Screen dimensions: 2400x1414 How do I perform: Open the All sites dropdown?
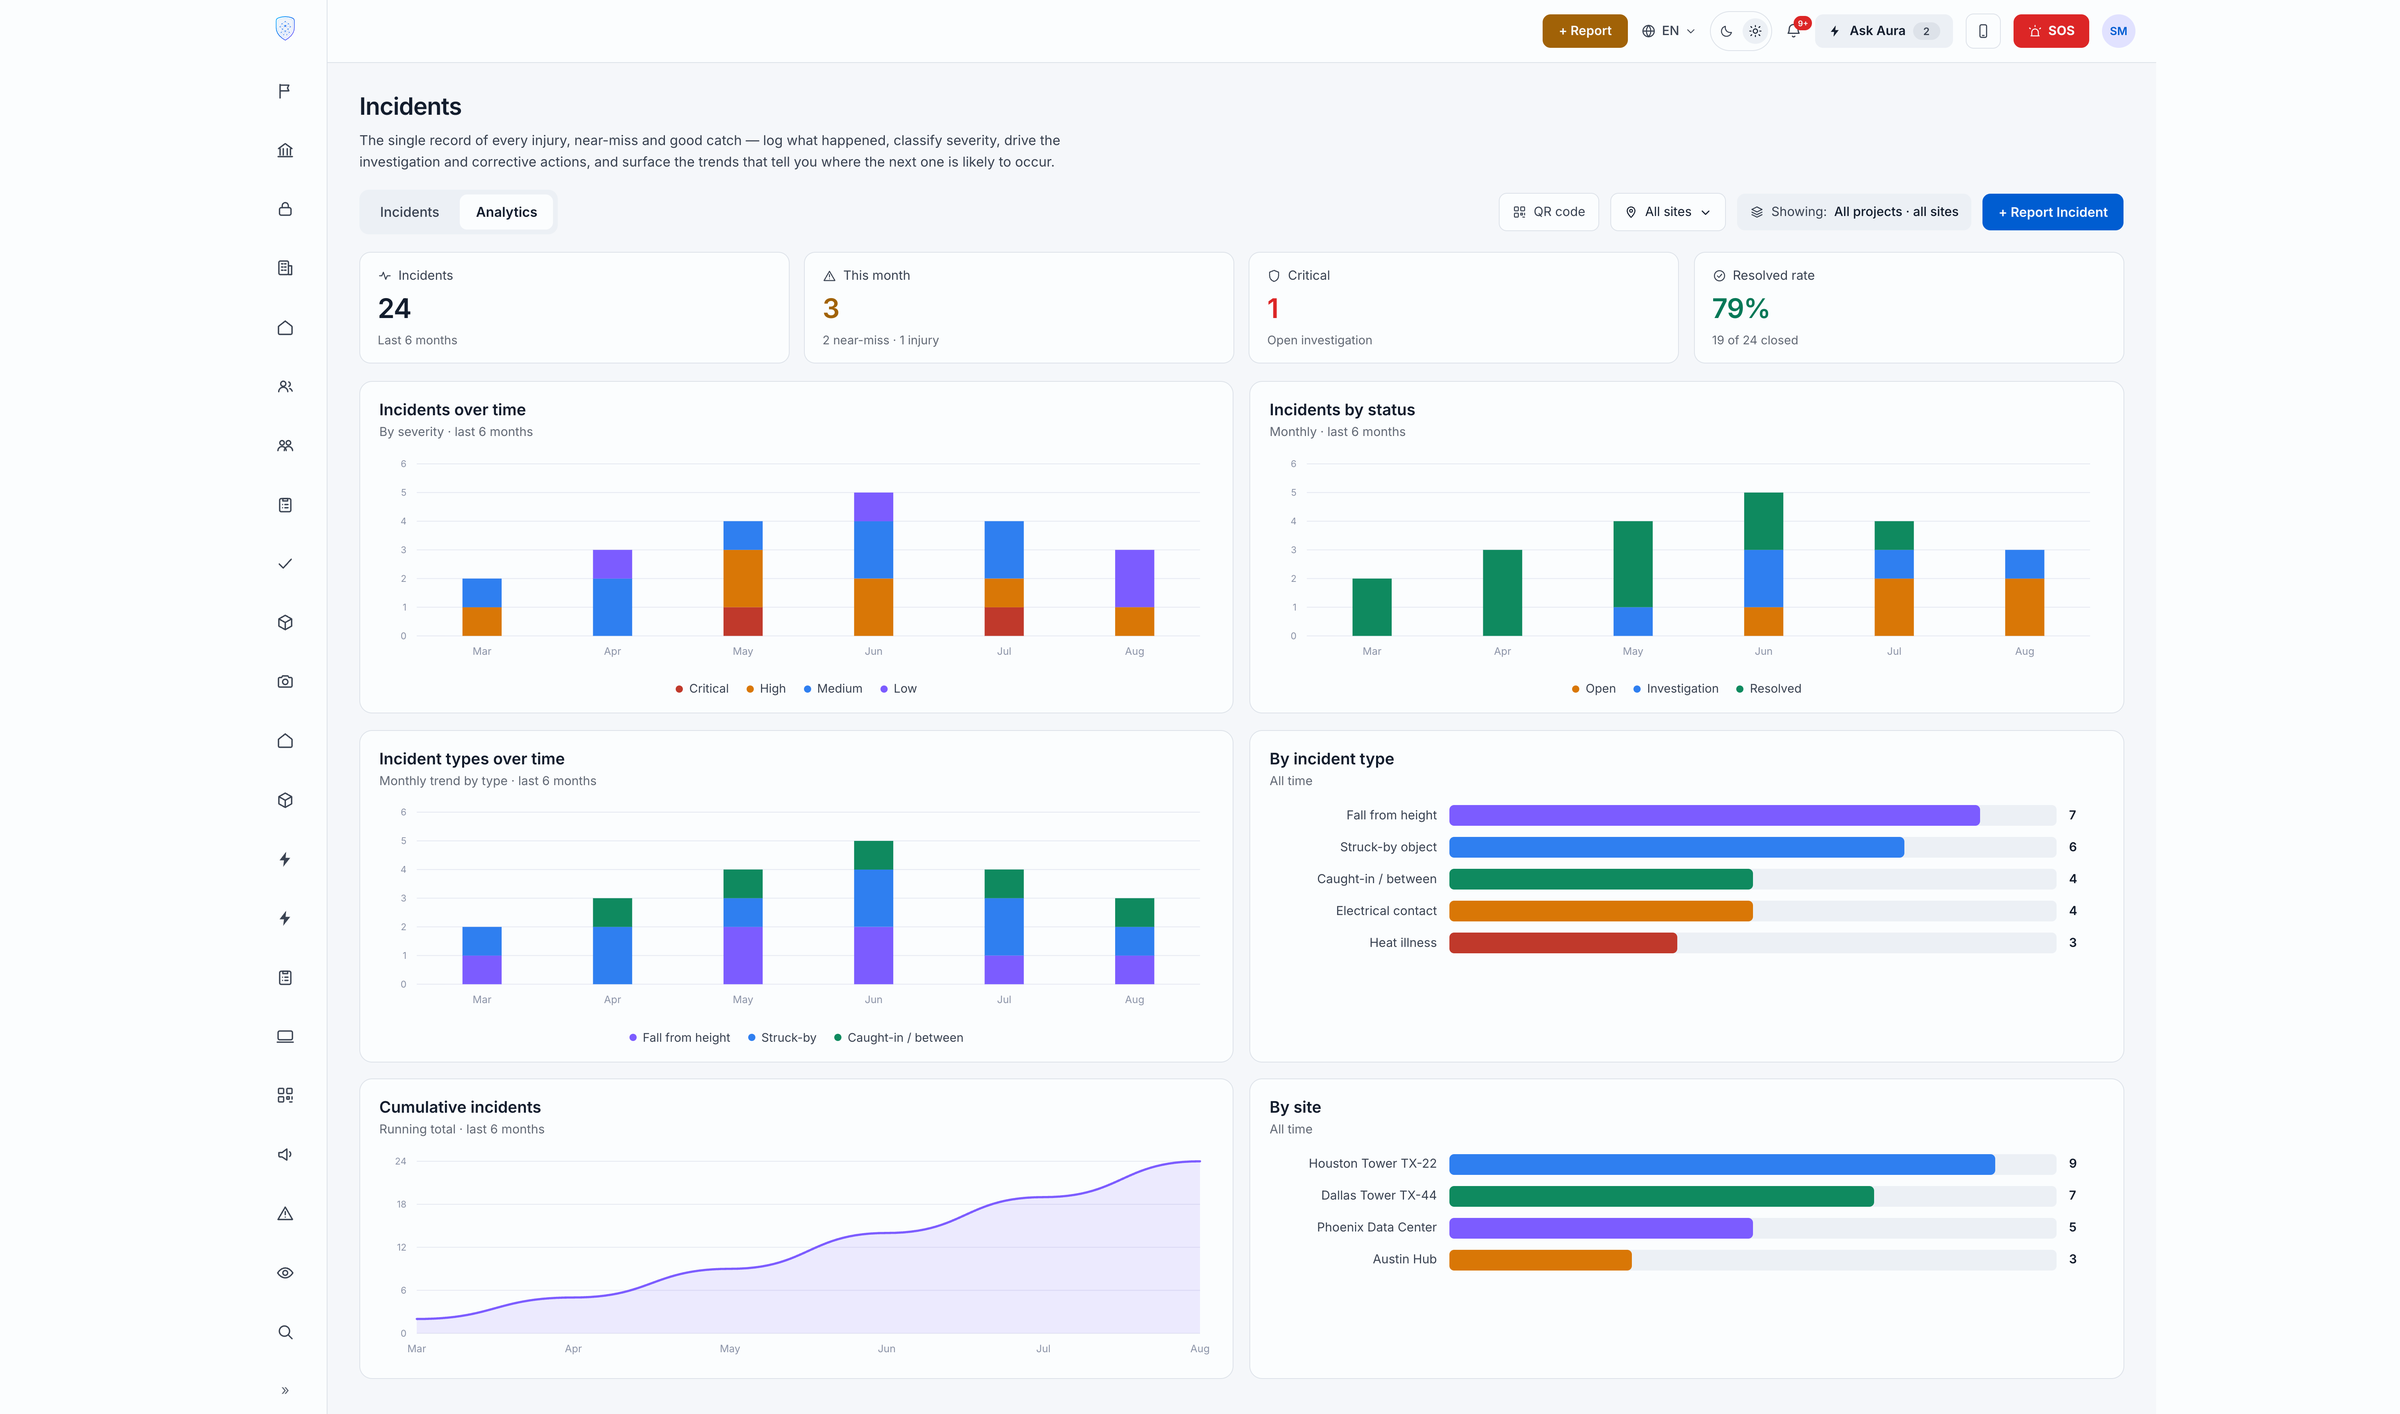(1668, 212)
